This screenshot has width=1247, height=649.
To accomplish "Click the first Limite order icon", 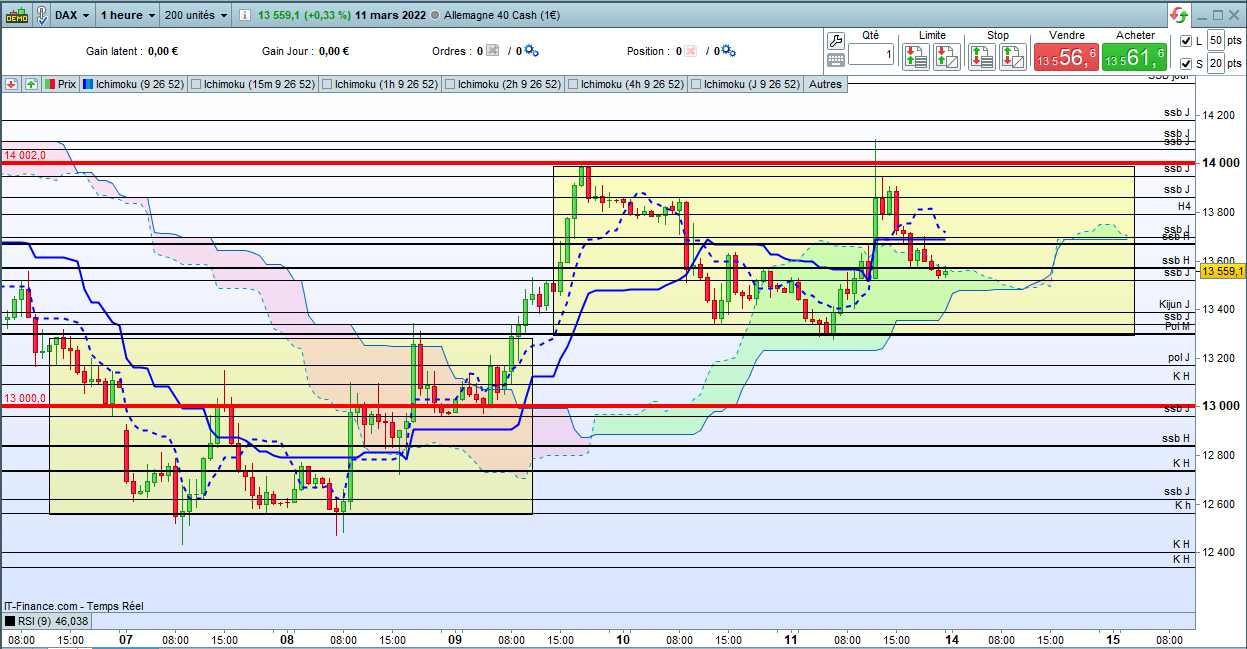I will [915, 56].
